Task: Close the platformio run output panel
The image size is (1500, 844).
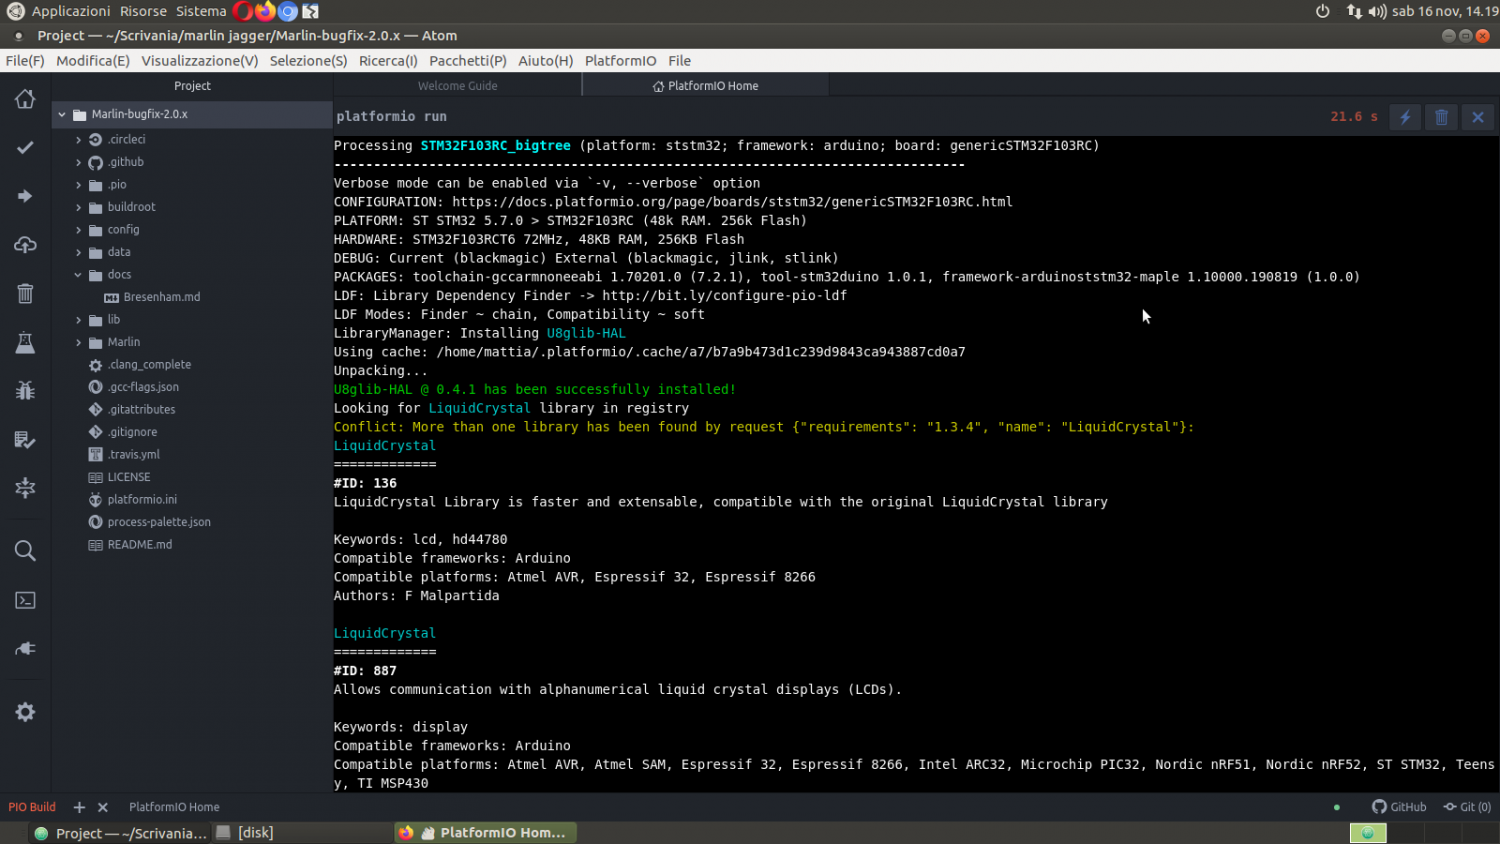Action: tap(1477, 117)
